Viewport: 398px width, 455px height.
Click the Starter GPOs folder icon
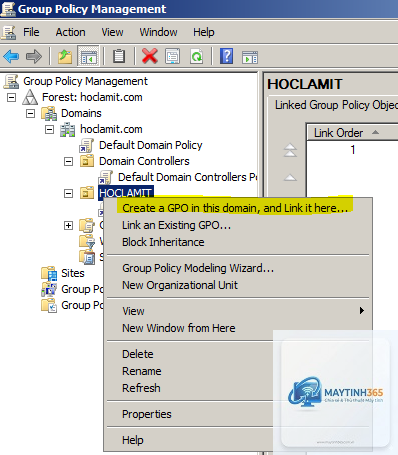[x=87, y=257]
